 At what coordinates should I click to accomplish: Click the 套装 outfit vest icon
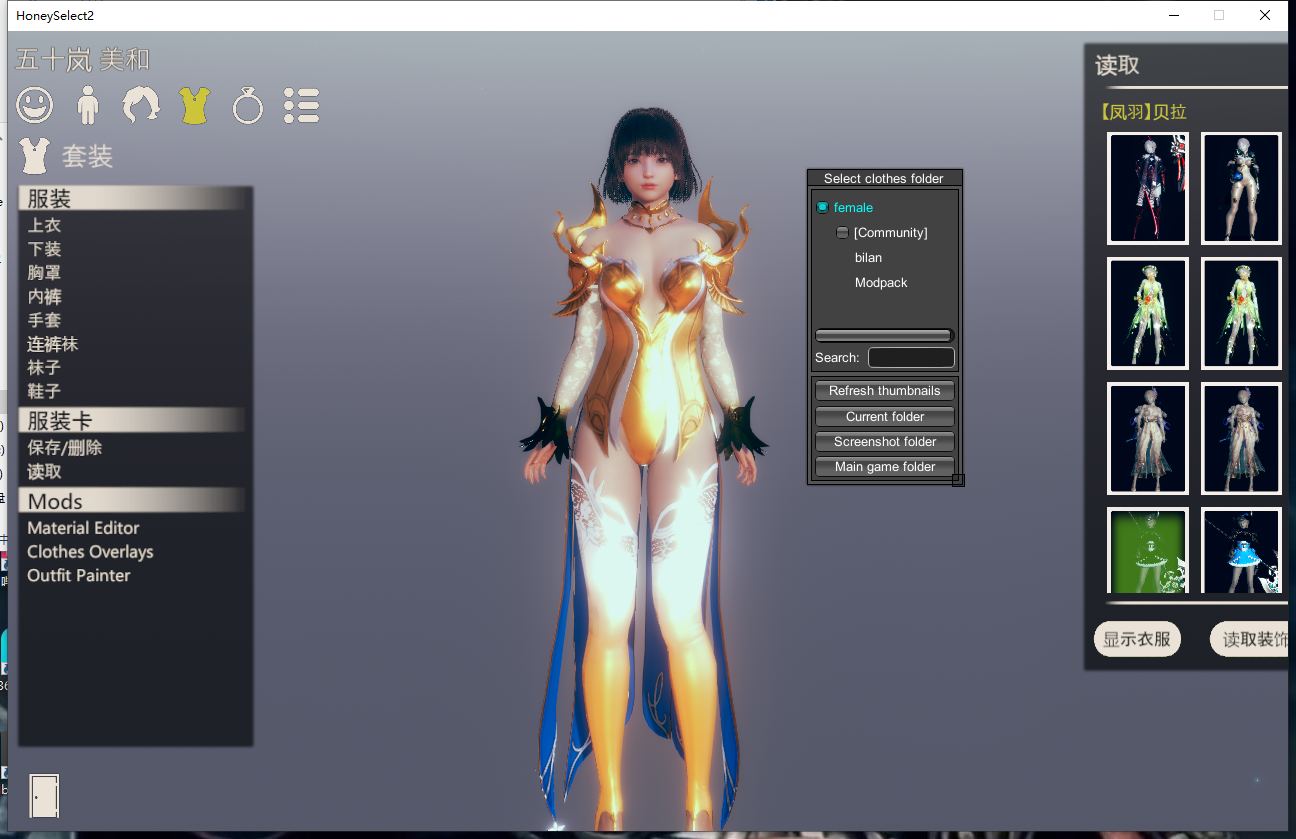point(35,155)
